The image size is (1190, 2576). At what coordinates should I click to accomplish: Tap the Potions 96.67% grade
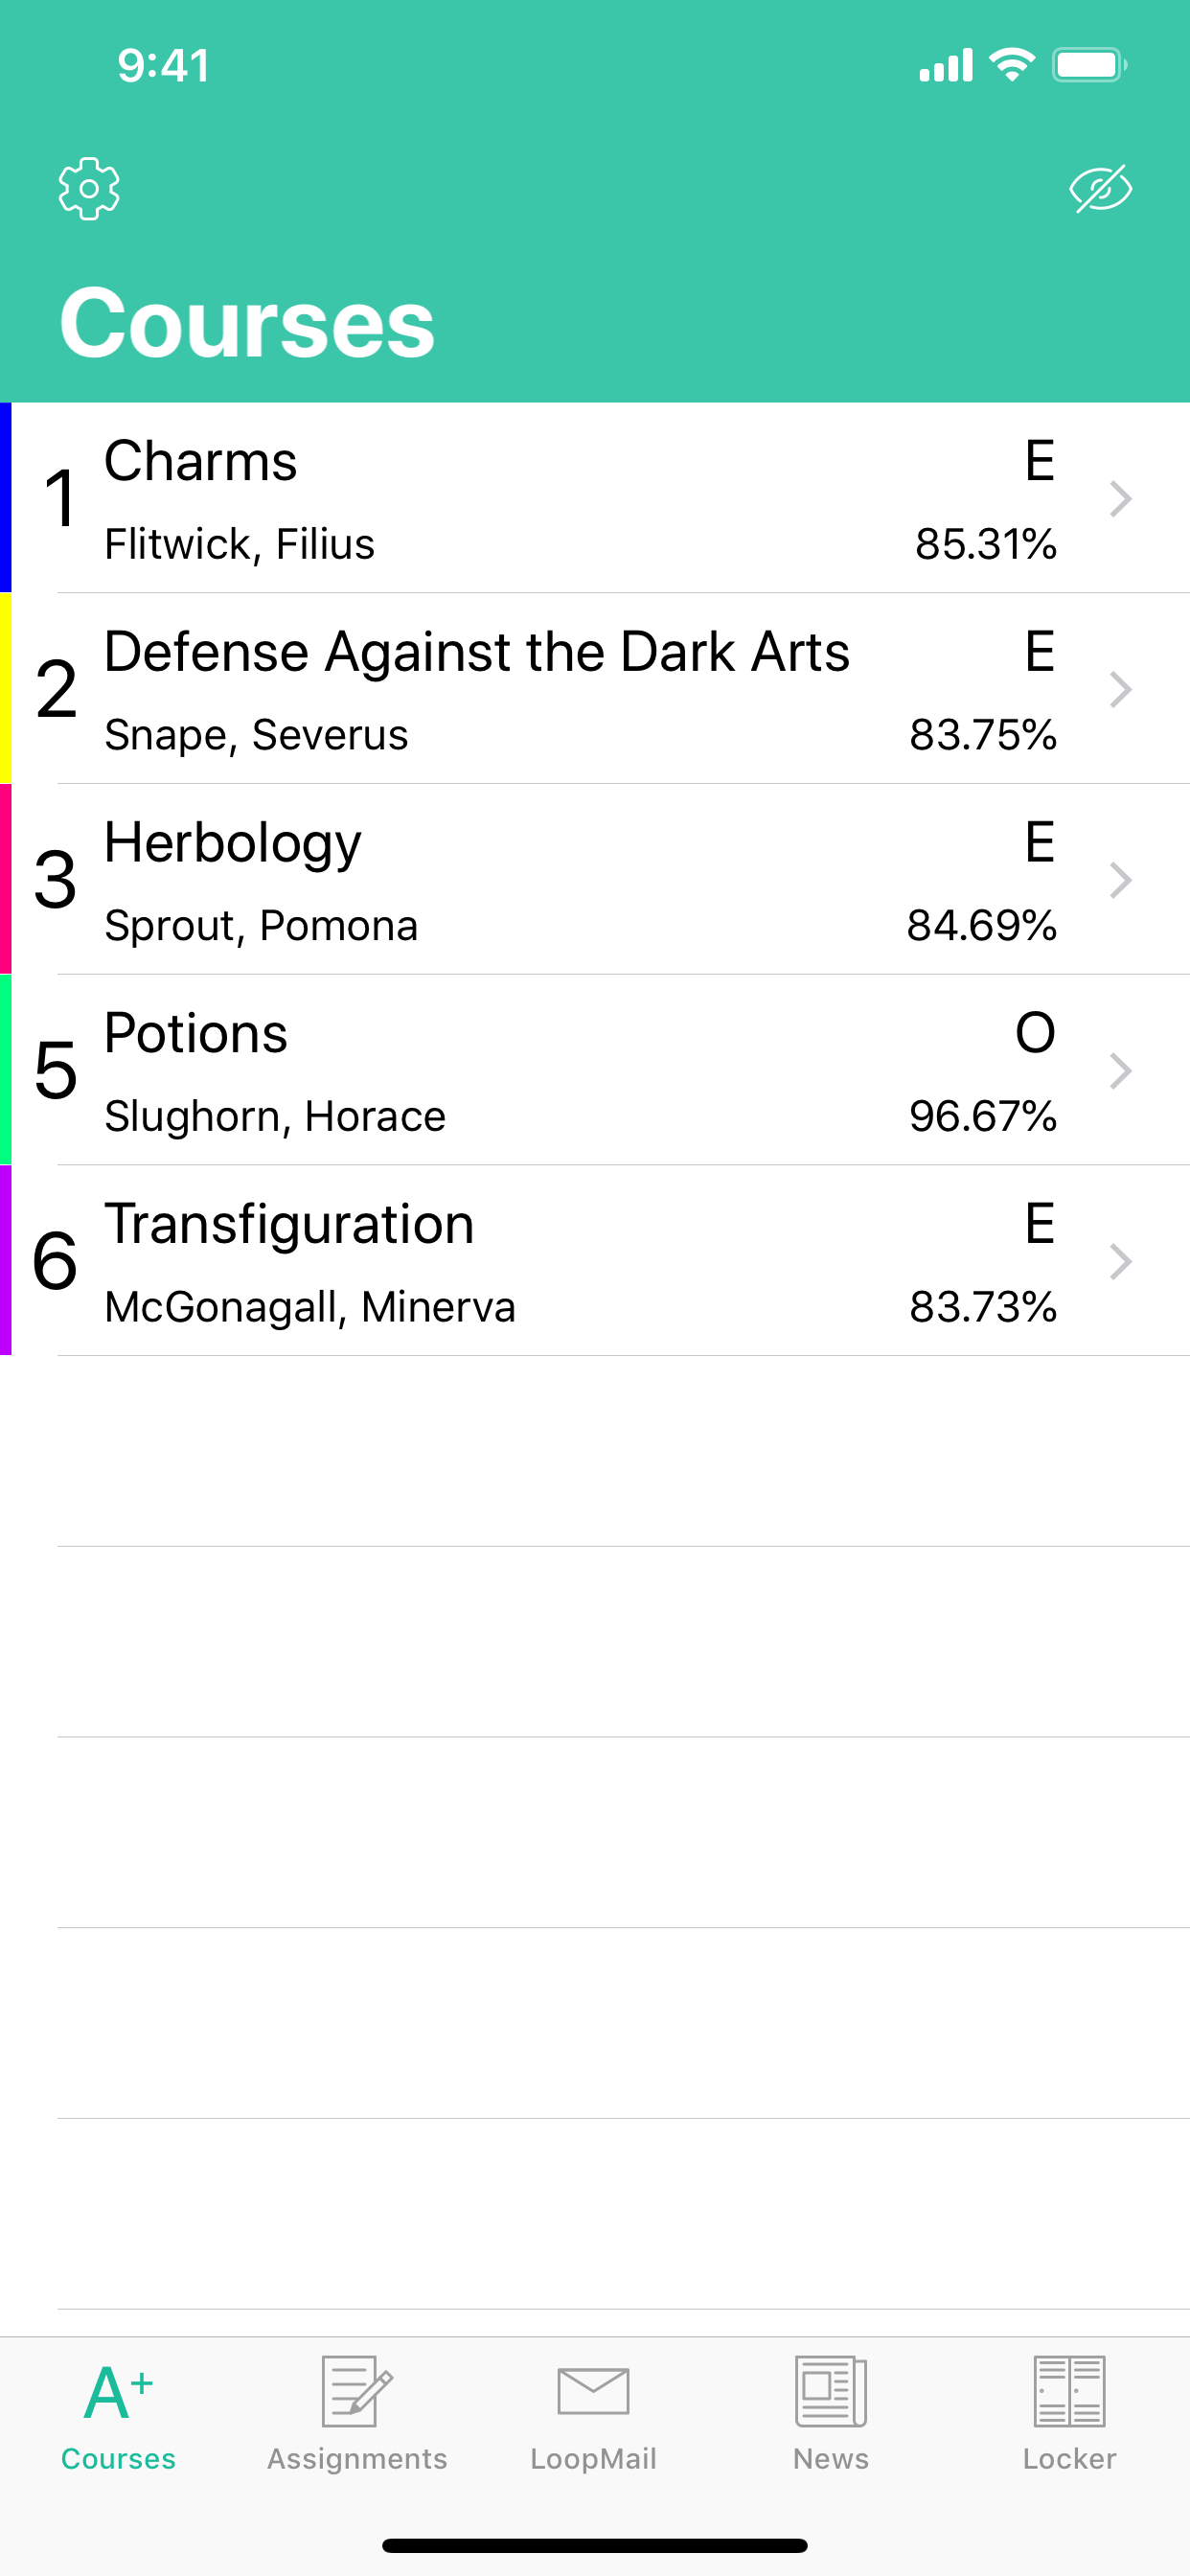pyautogui.click(x=982, y=1116)
